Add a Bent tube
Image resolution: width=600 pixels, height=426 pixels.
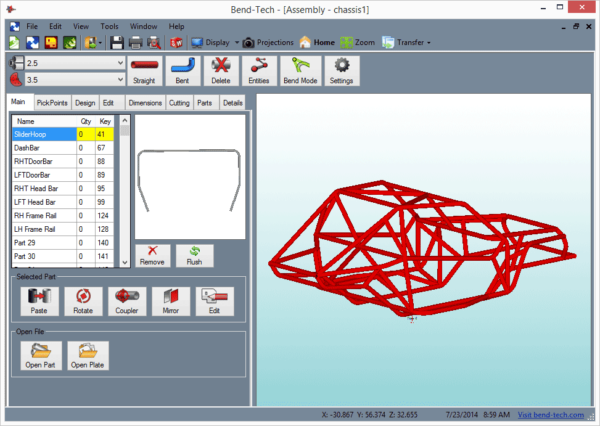183,71
